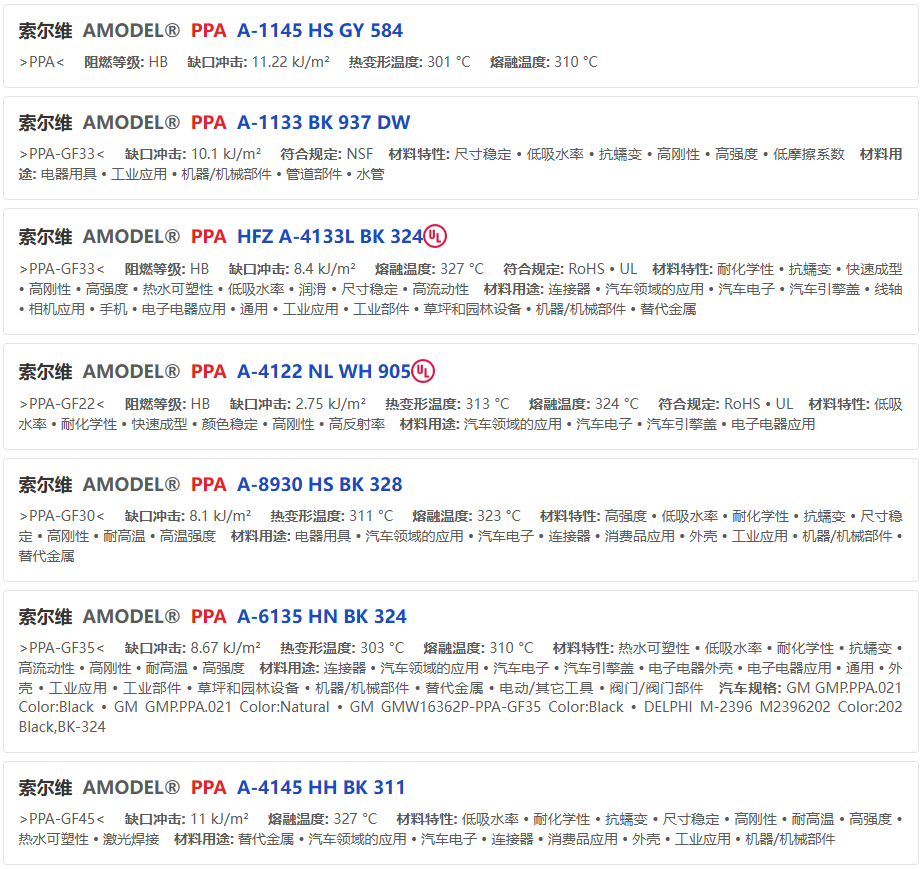Click the >PPA< tag in the A-1145 card
Viewport: 923px width, 869px height.
[x=42, y=62]
